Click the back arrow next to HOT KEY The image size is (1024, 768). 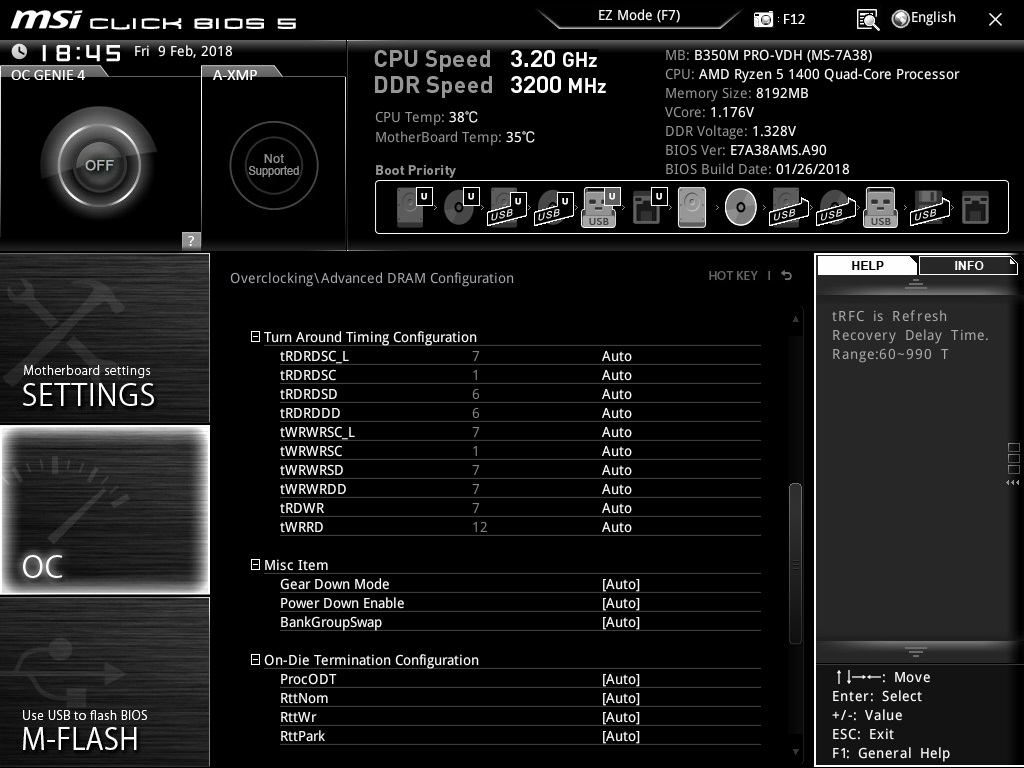tap(787, 276)
